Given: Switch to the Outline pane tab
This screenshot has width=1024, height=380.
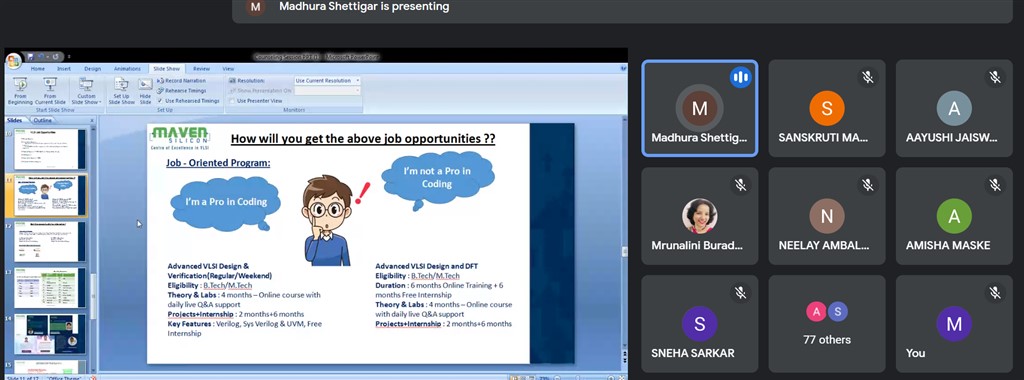Looking at the screenshot, I should pos(43,120).
